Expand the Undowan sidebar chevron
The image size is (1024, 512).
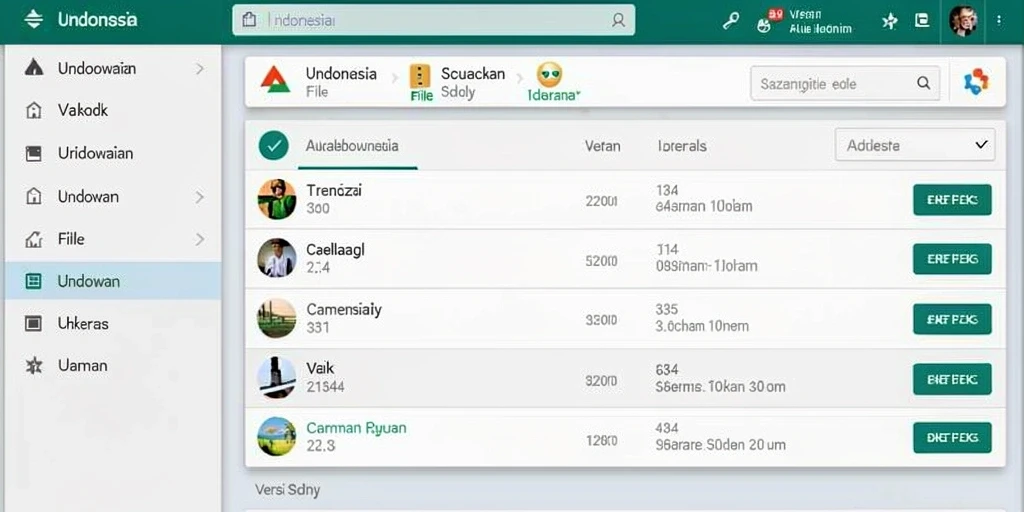200,197
